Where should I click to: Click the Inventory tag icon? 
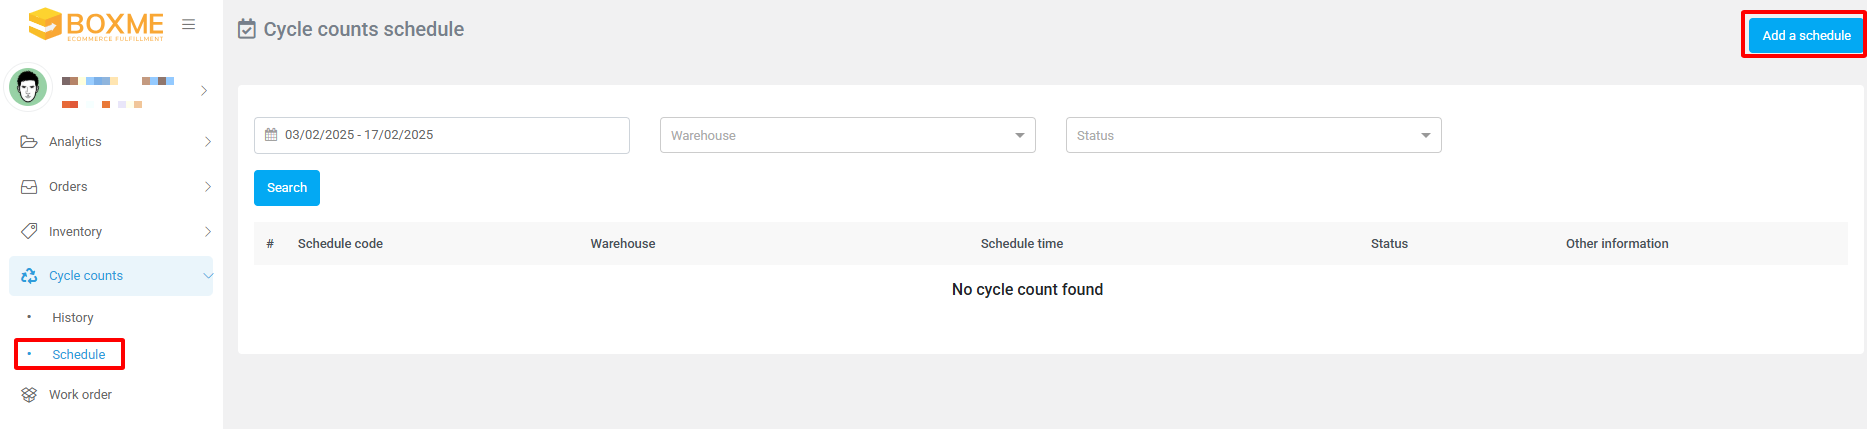tap(29, 231)
